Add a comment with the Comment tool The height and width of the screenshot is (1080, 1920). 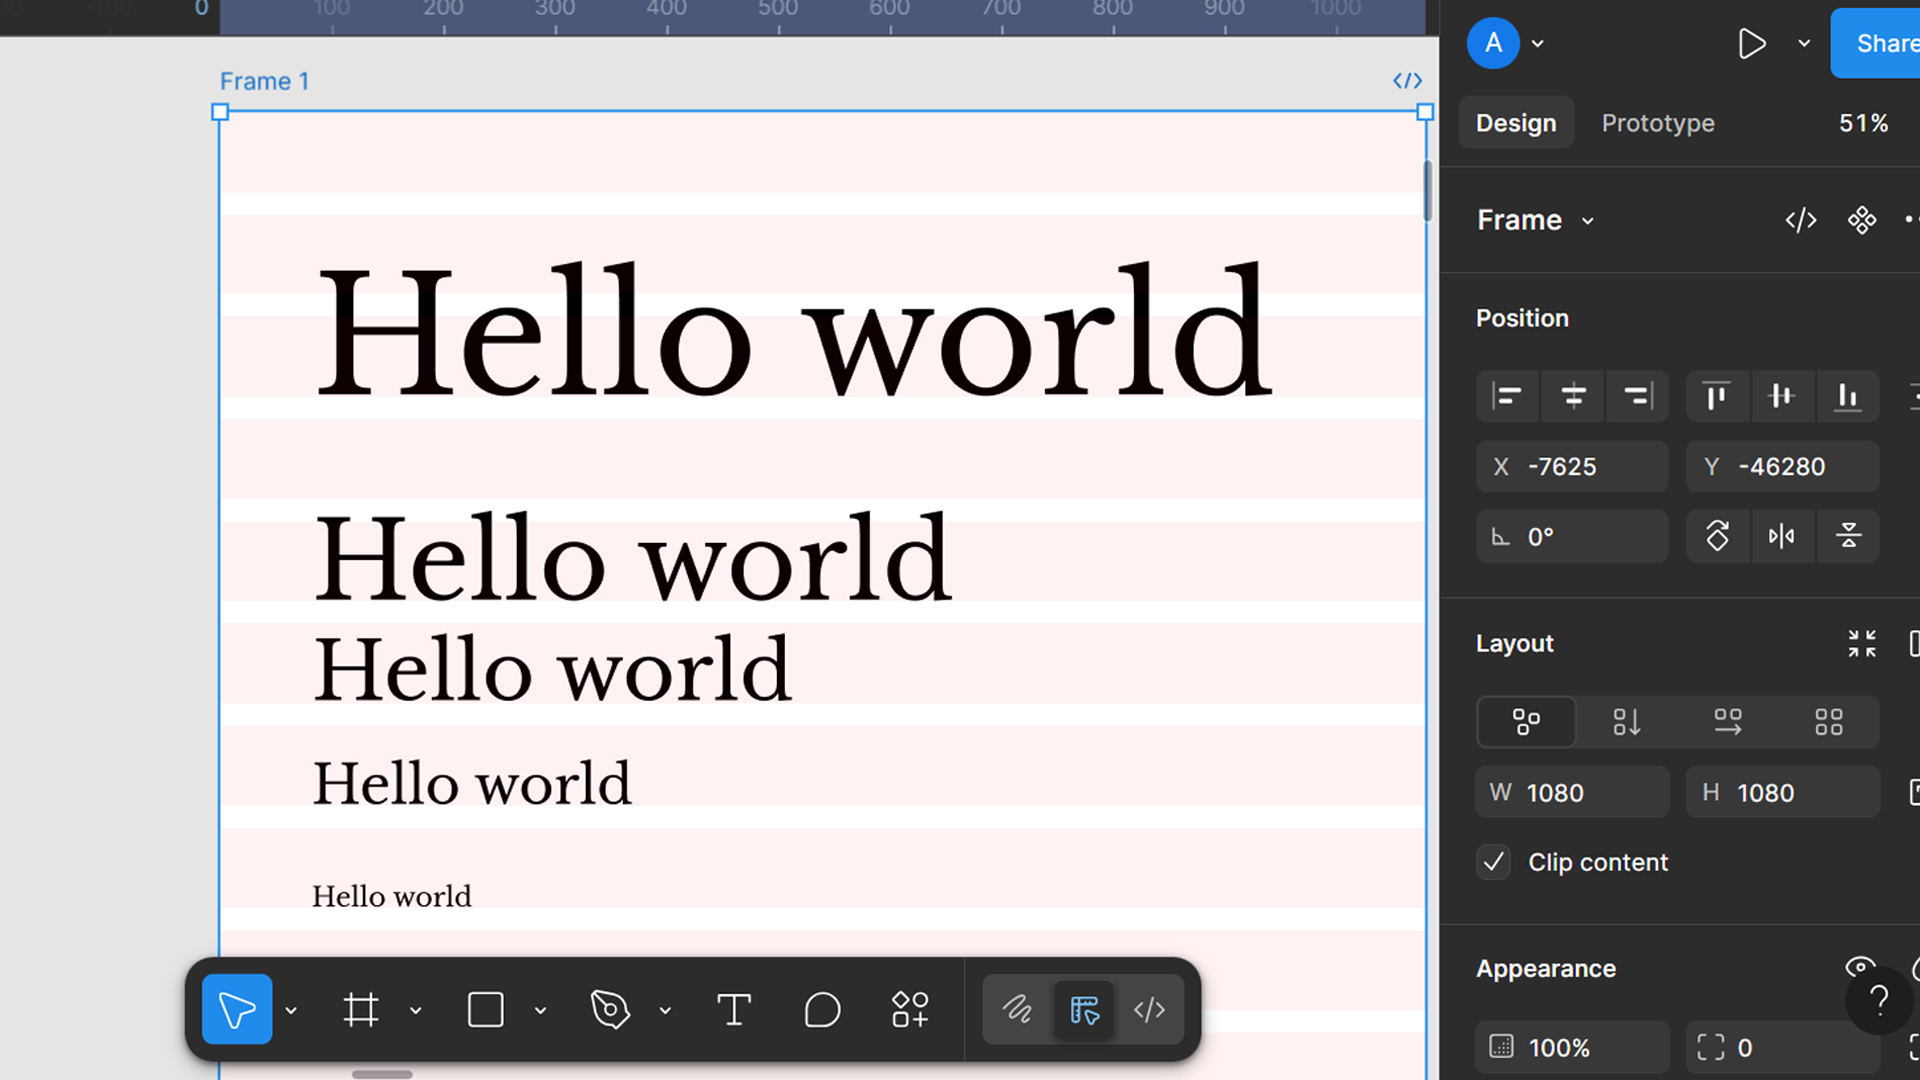click(x=822, y=1010)
